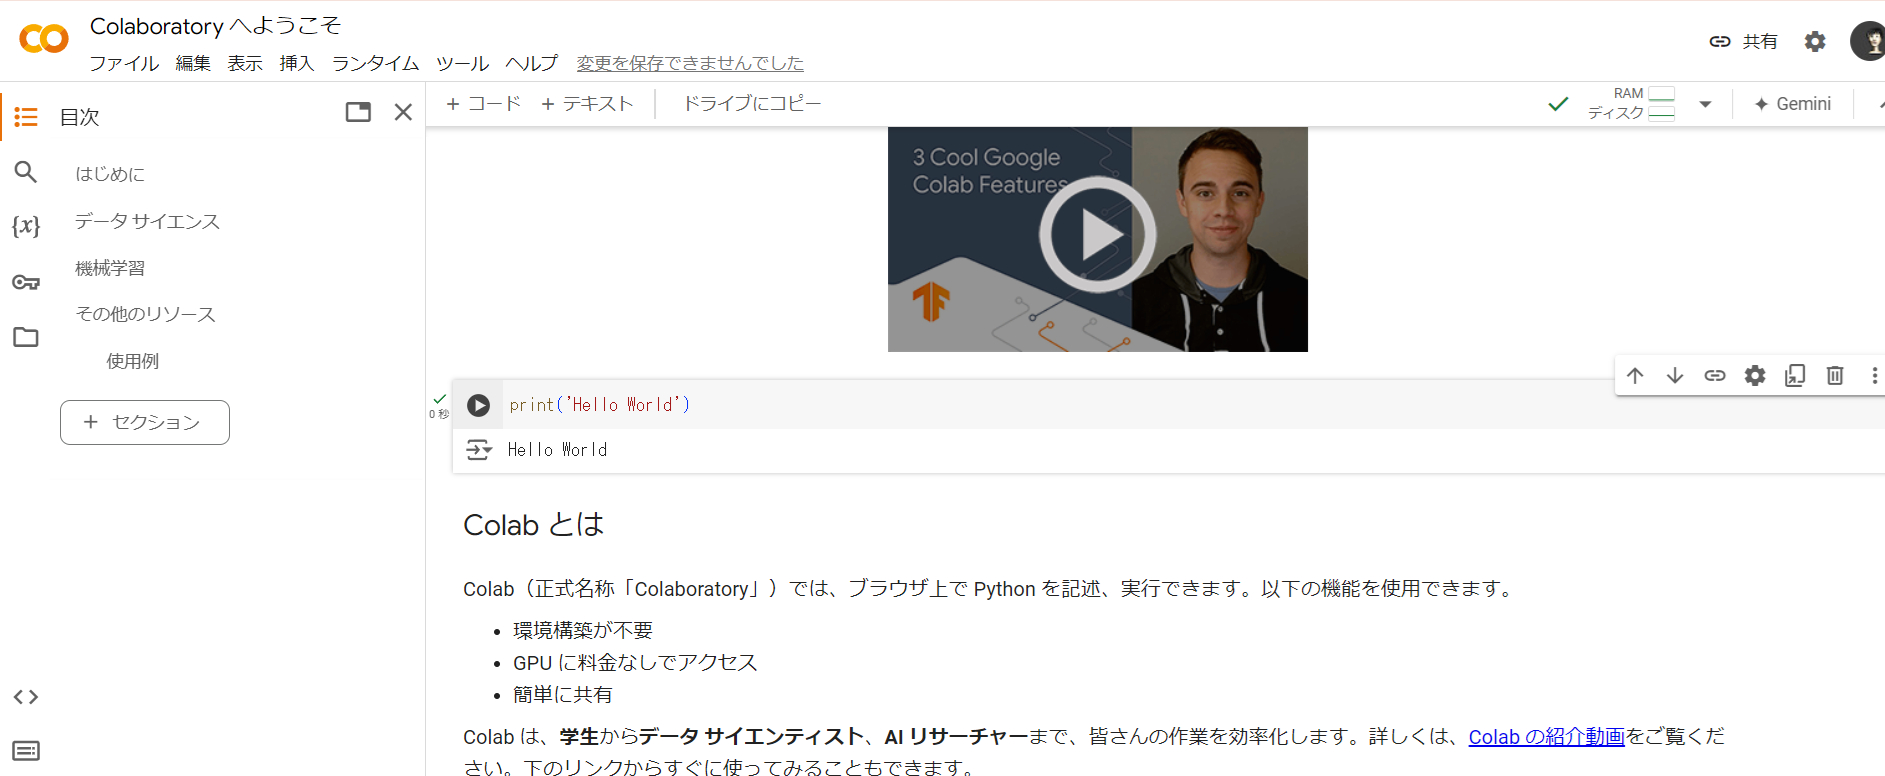Open the secrets key icon
This screenshot has width=1885, height=776.
pyautogui.click(x=26, y=282)
